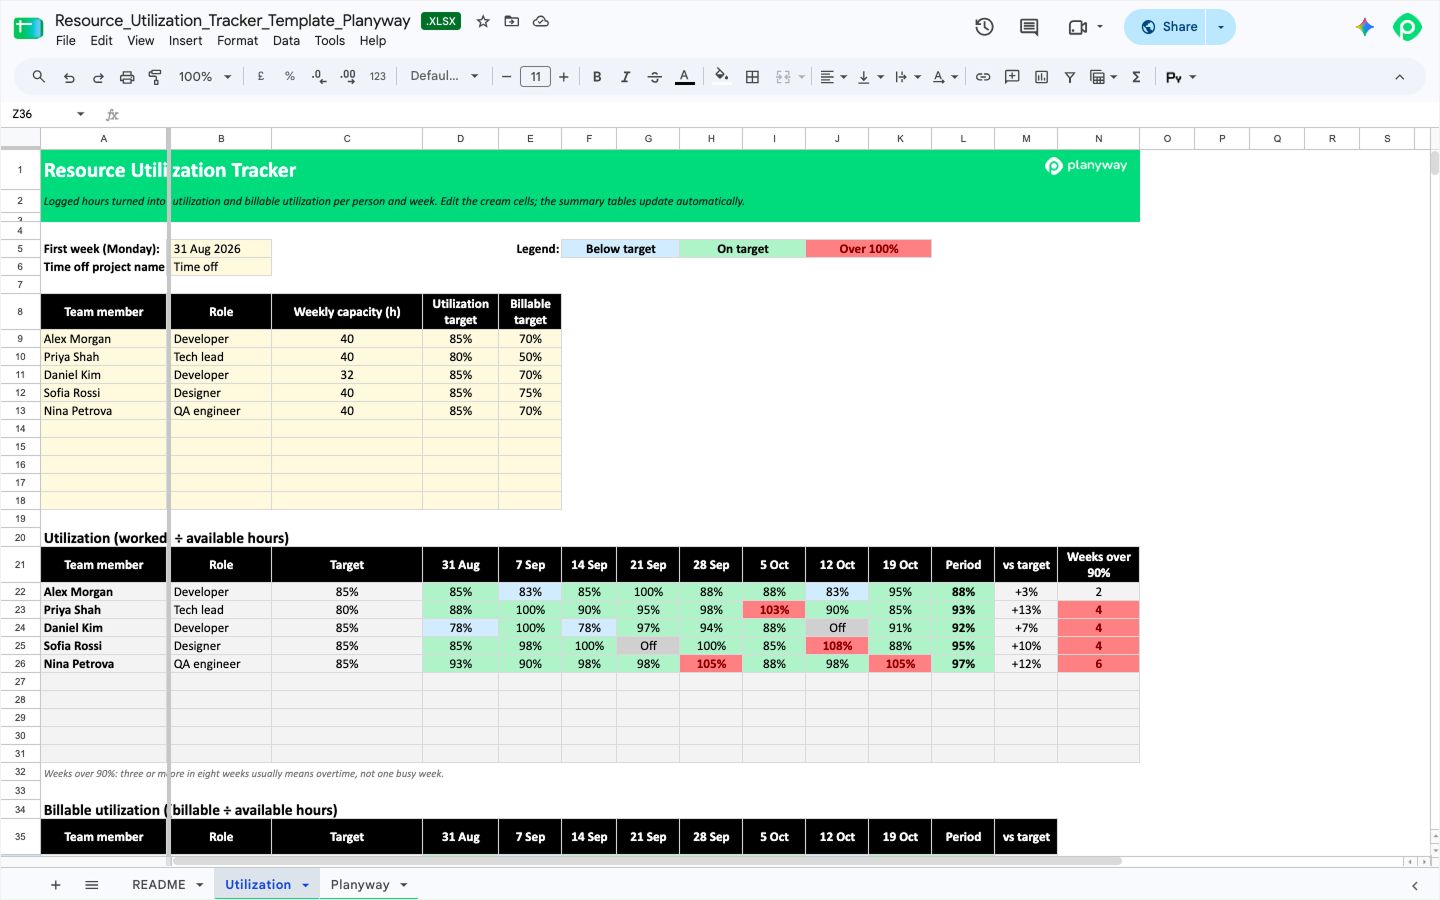Open the fill color picker
Viewport: 1440px width, 900px height.
[722, 77]
